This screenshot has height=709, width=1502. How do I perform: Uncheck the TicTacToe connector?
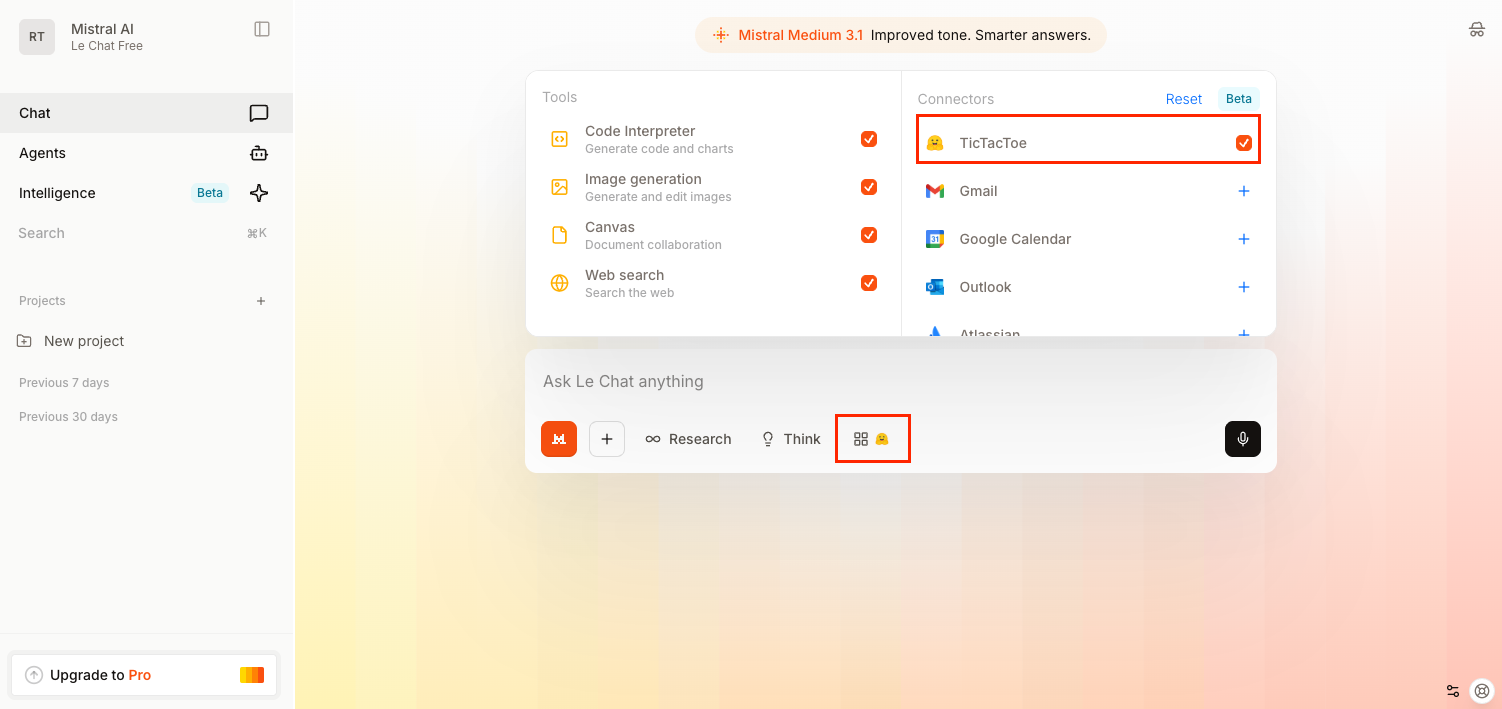(1243, 143)
